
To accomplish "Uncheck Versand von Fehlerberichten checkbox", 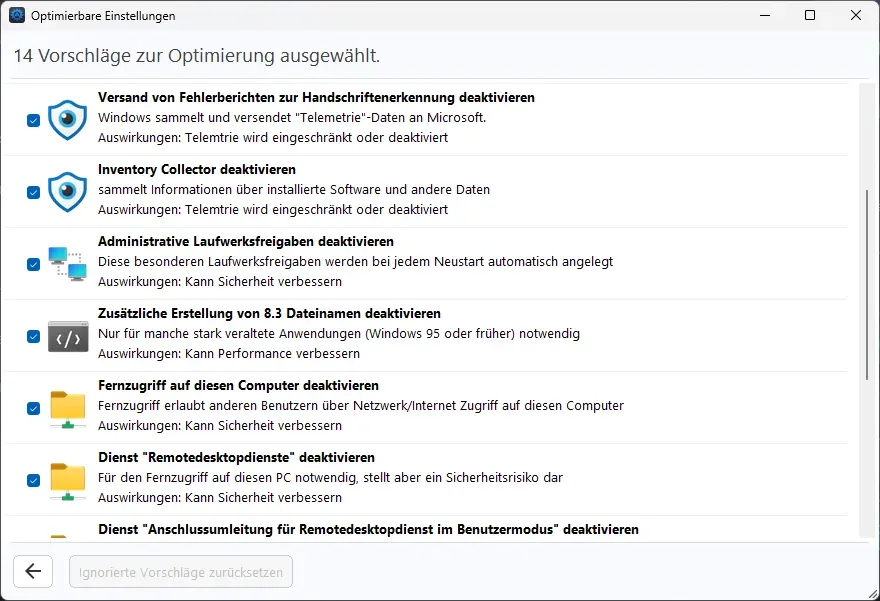I will coord(34,120).
